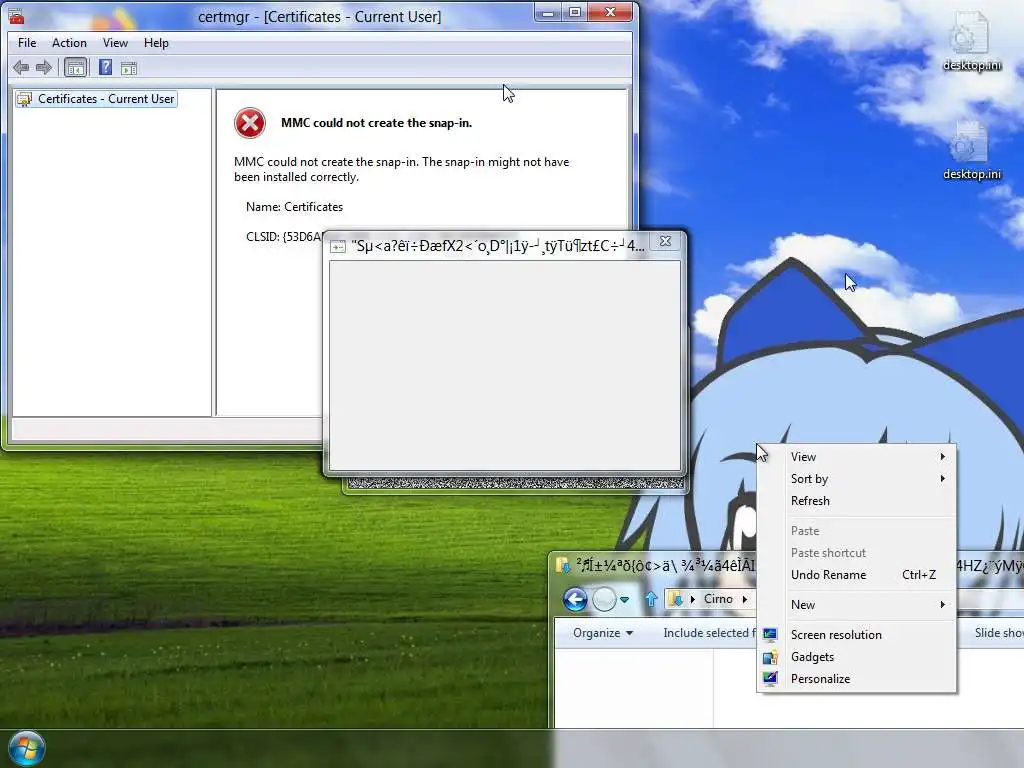The width and height of the screenshot is (1024, 768).
Task: Choose Undo Rename in context menu
Action: (x=857, y=575)
